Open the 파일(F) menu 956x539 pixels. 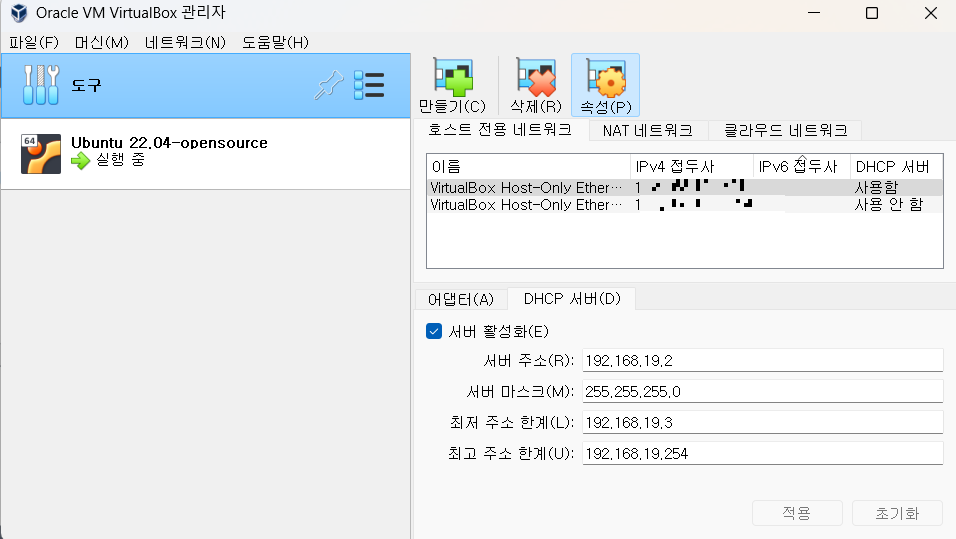pos(34,42)
